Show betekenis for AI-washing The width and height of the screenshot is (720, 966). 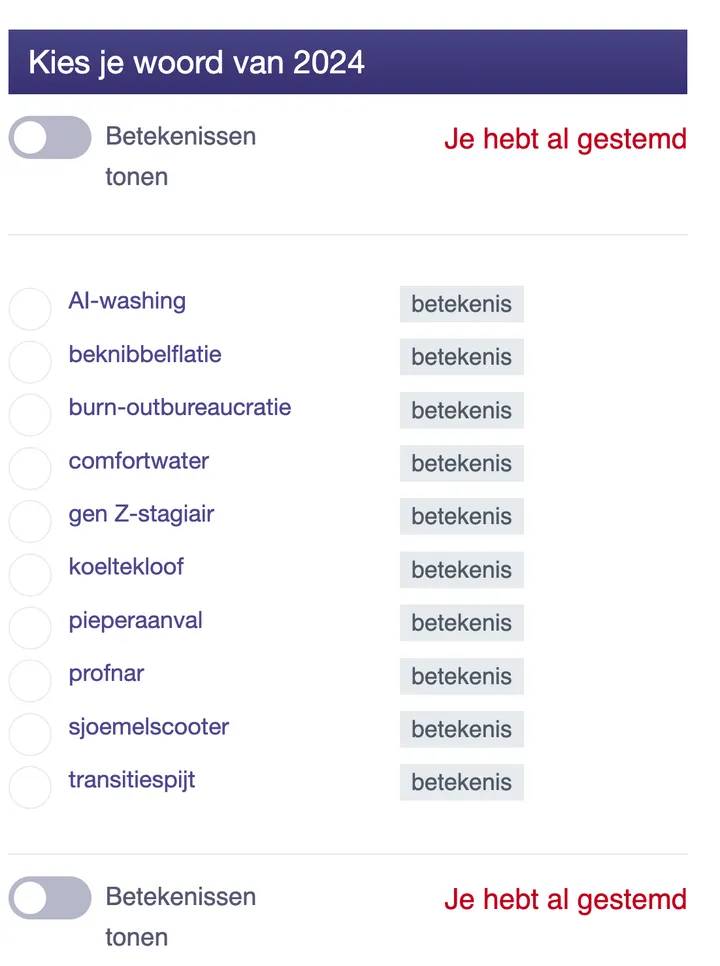[461, 304]
